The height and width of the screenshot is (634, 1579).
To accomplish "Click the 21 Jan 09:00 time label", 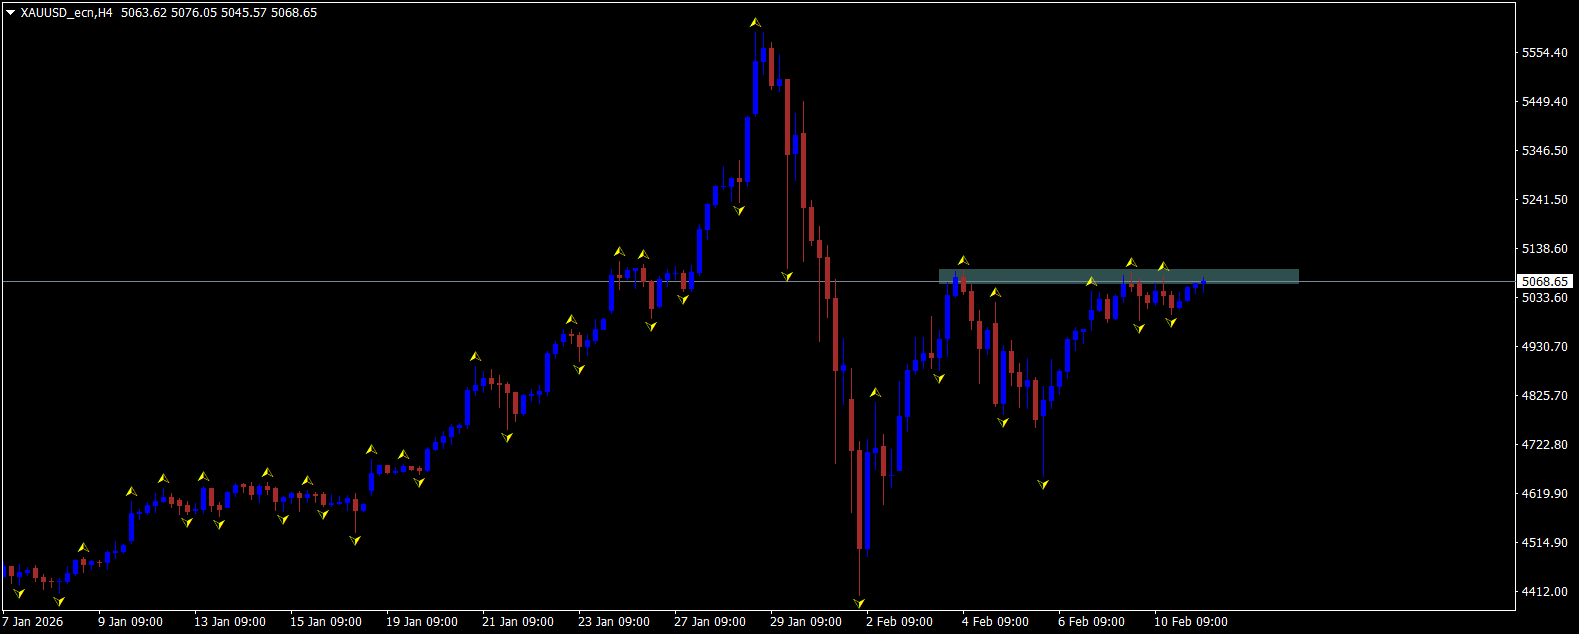I will (517, 622).
